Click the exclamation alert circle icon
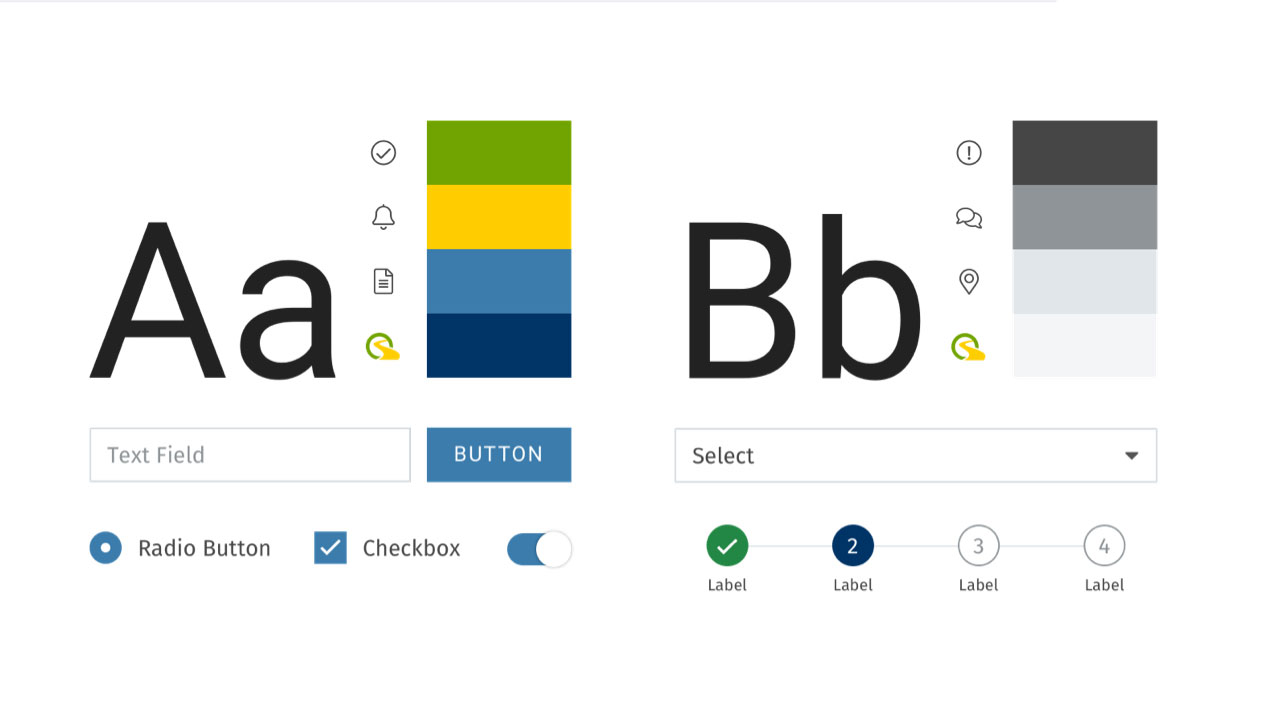This screenshot has height=713, width=1270. point(969,152)
